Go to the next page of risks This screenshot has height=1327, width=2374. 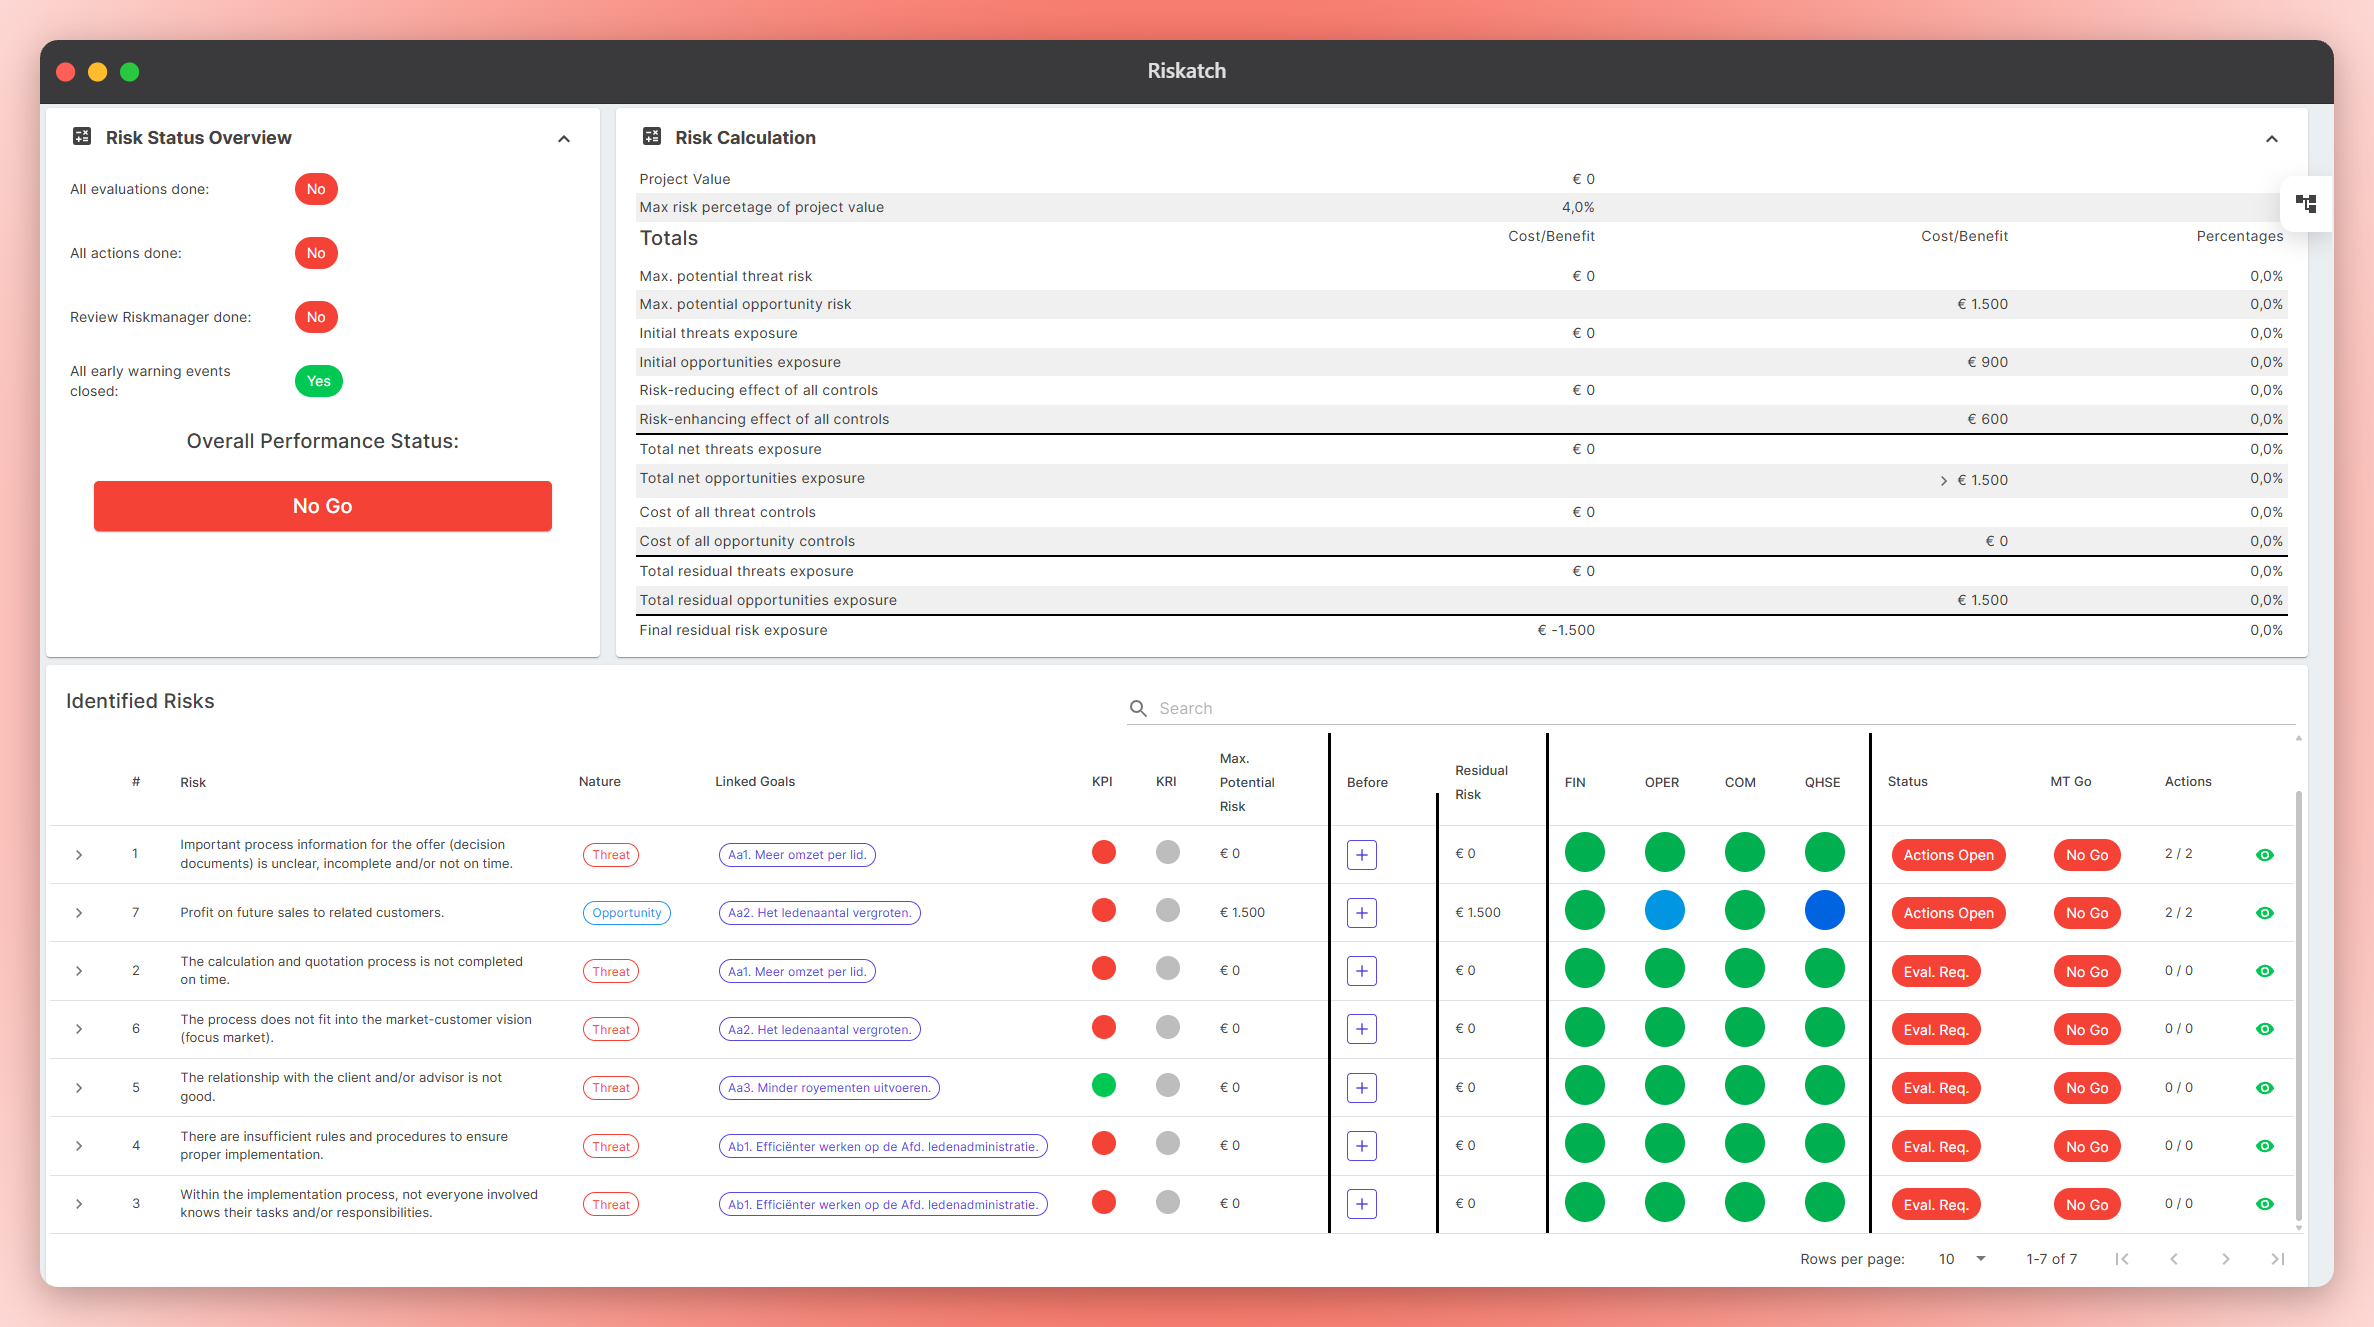pos(2226,1259)
